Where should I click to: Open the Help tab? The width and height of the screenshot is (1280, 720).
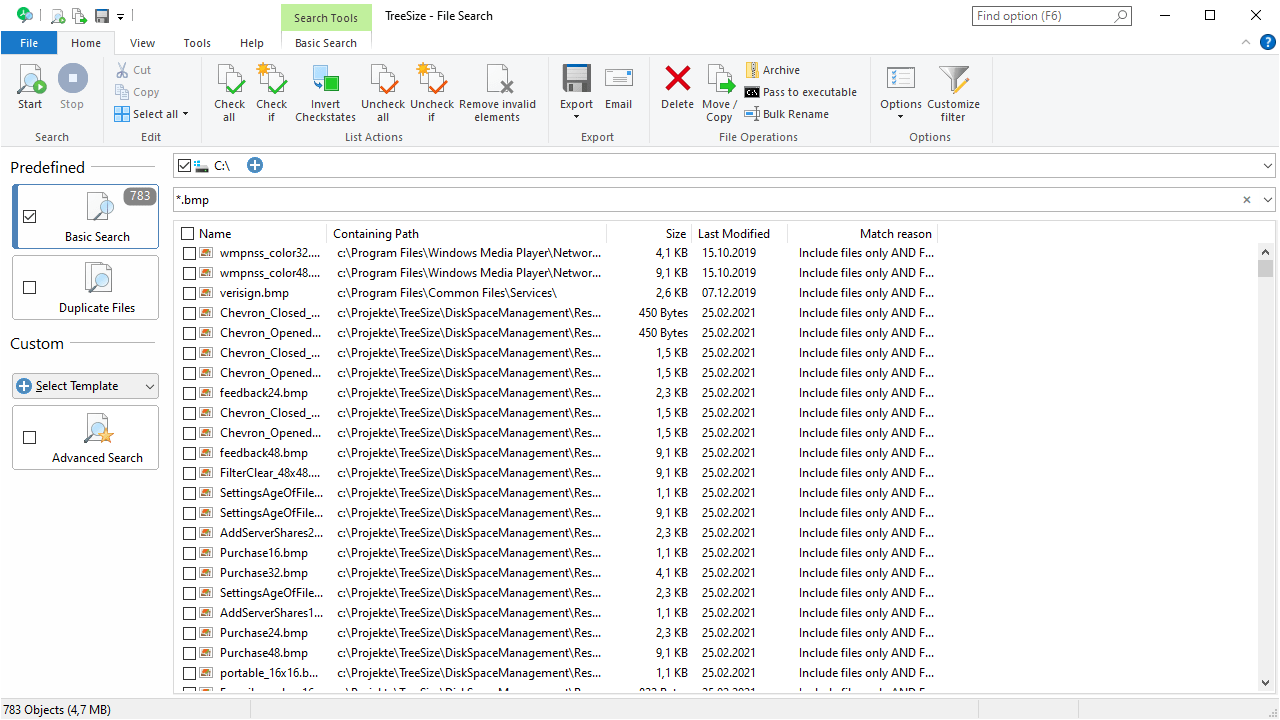(x=252, y=43)
